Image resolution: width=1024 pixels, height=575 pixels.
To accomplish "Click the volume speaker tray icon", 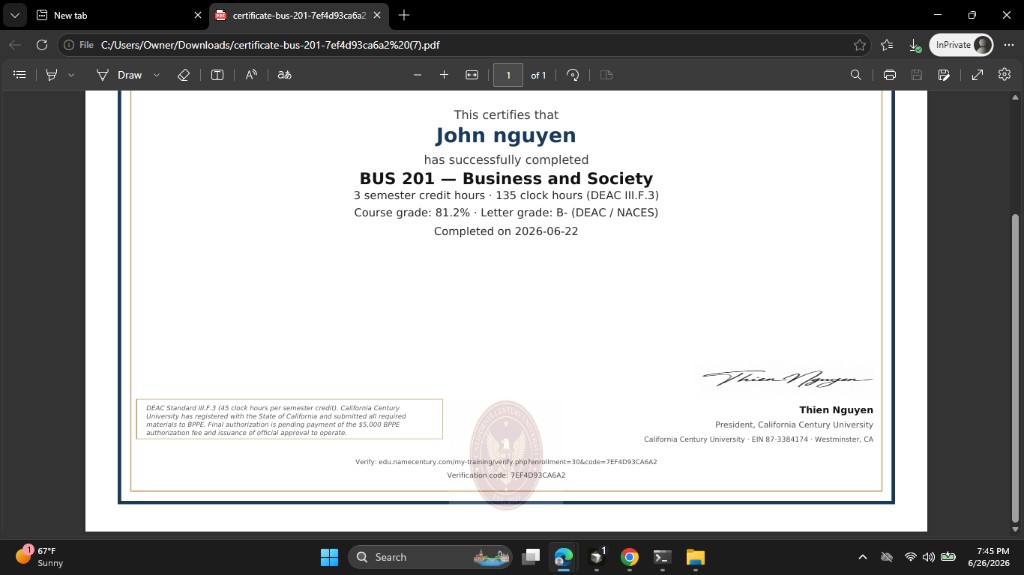I will click(x=929, y=557).
